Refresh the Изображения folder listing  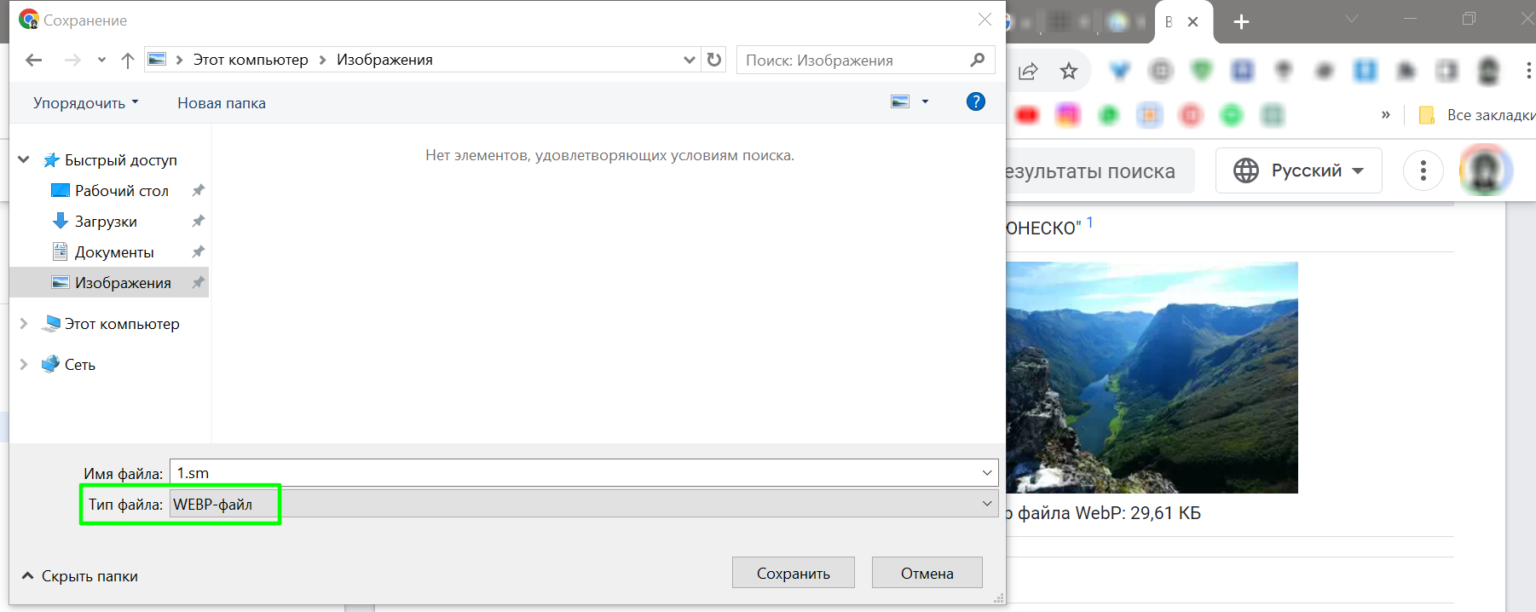click(714, 60)
